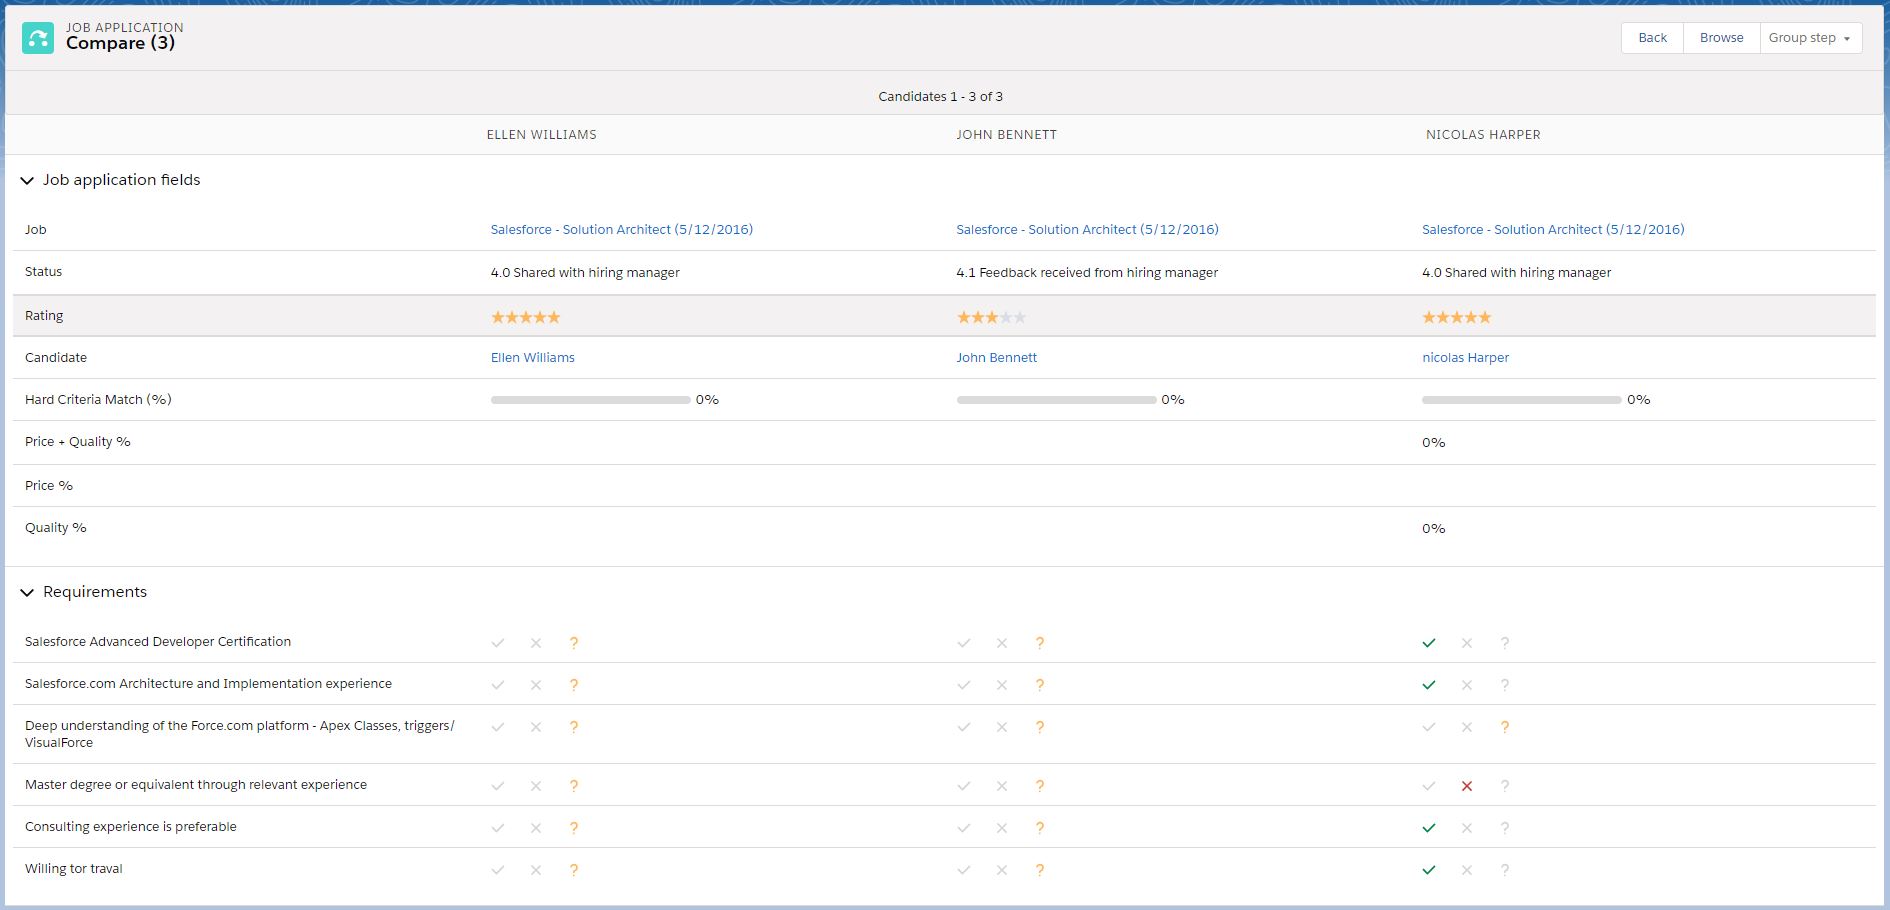Click the Browse button

click(1721, 38)
